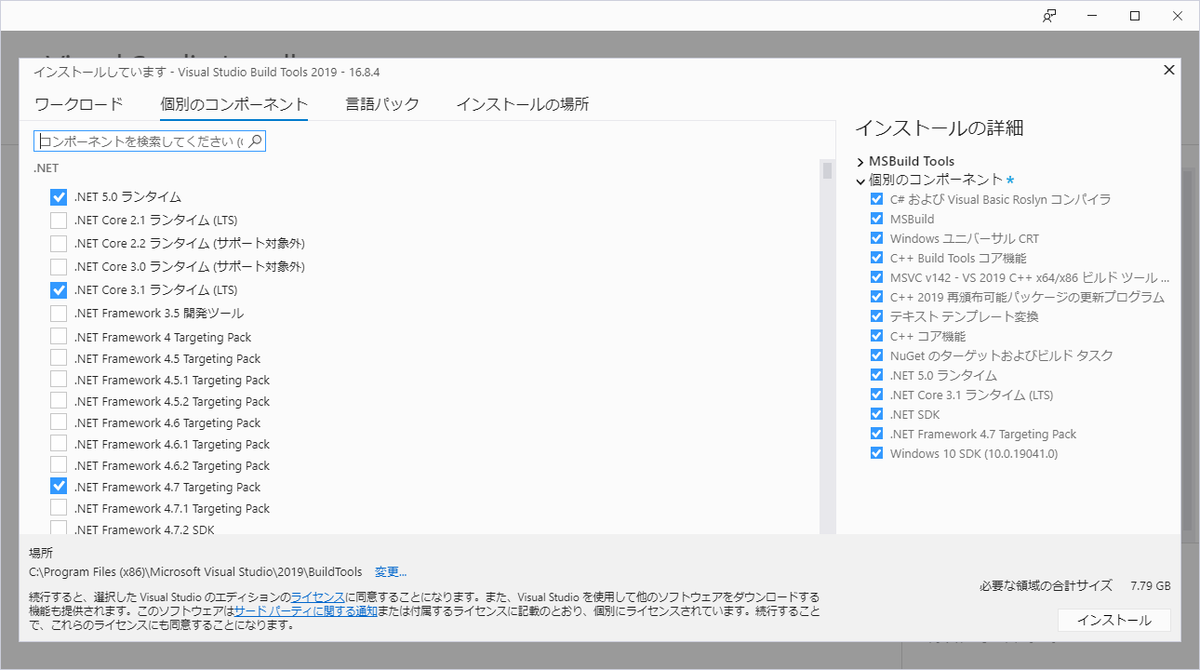Check .NET Framework 3.5 開発ツール
The width and height of the screenshot is (1200, 670).
click(x=58, y=313)
